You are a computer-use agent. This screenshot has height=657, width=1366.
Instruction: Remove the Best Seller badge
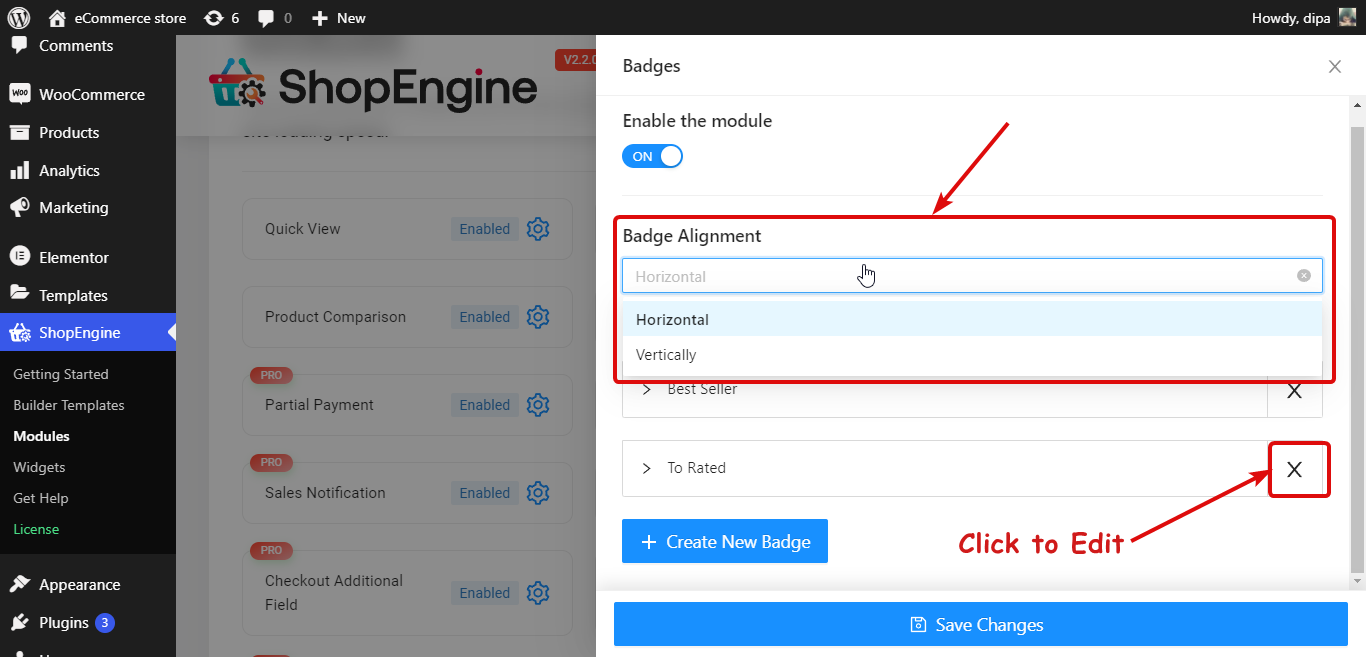1294,391
